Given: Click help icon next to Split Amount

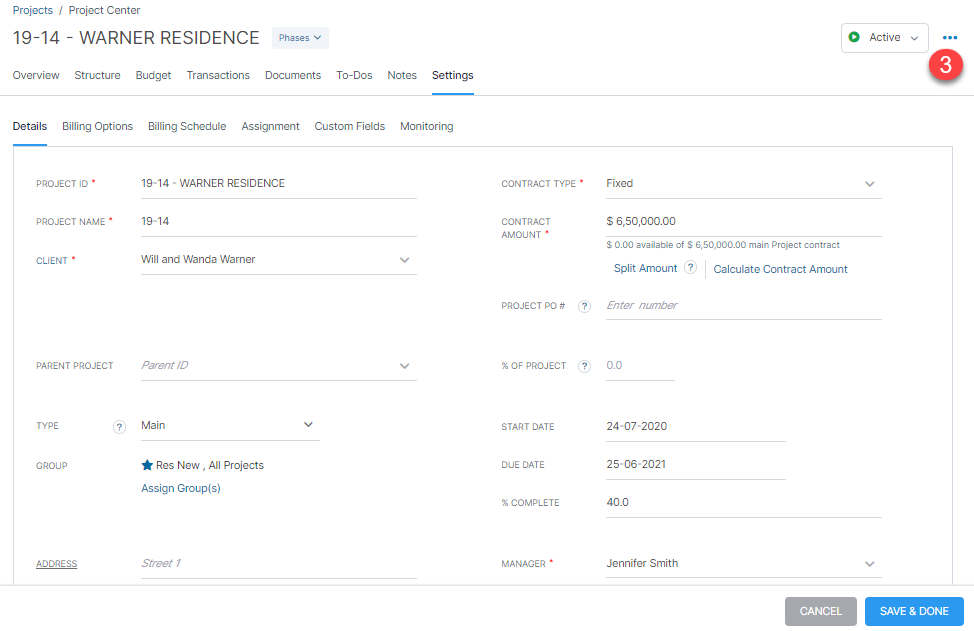Looking at the screenshot, I should tap(690, 268).
